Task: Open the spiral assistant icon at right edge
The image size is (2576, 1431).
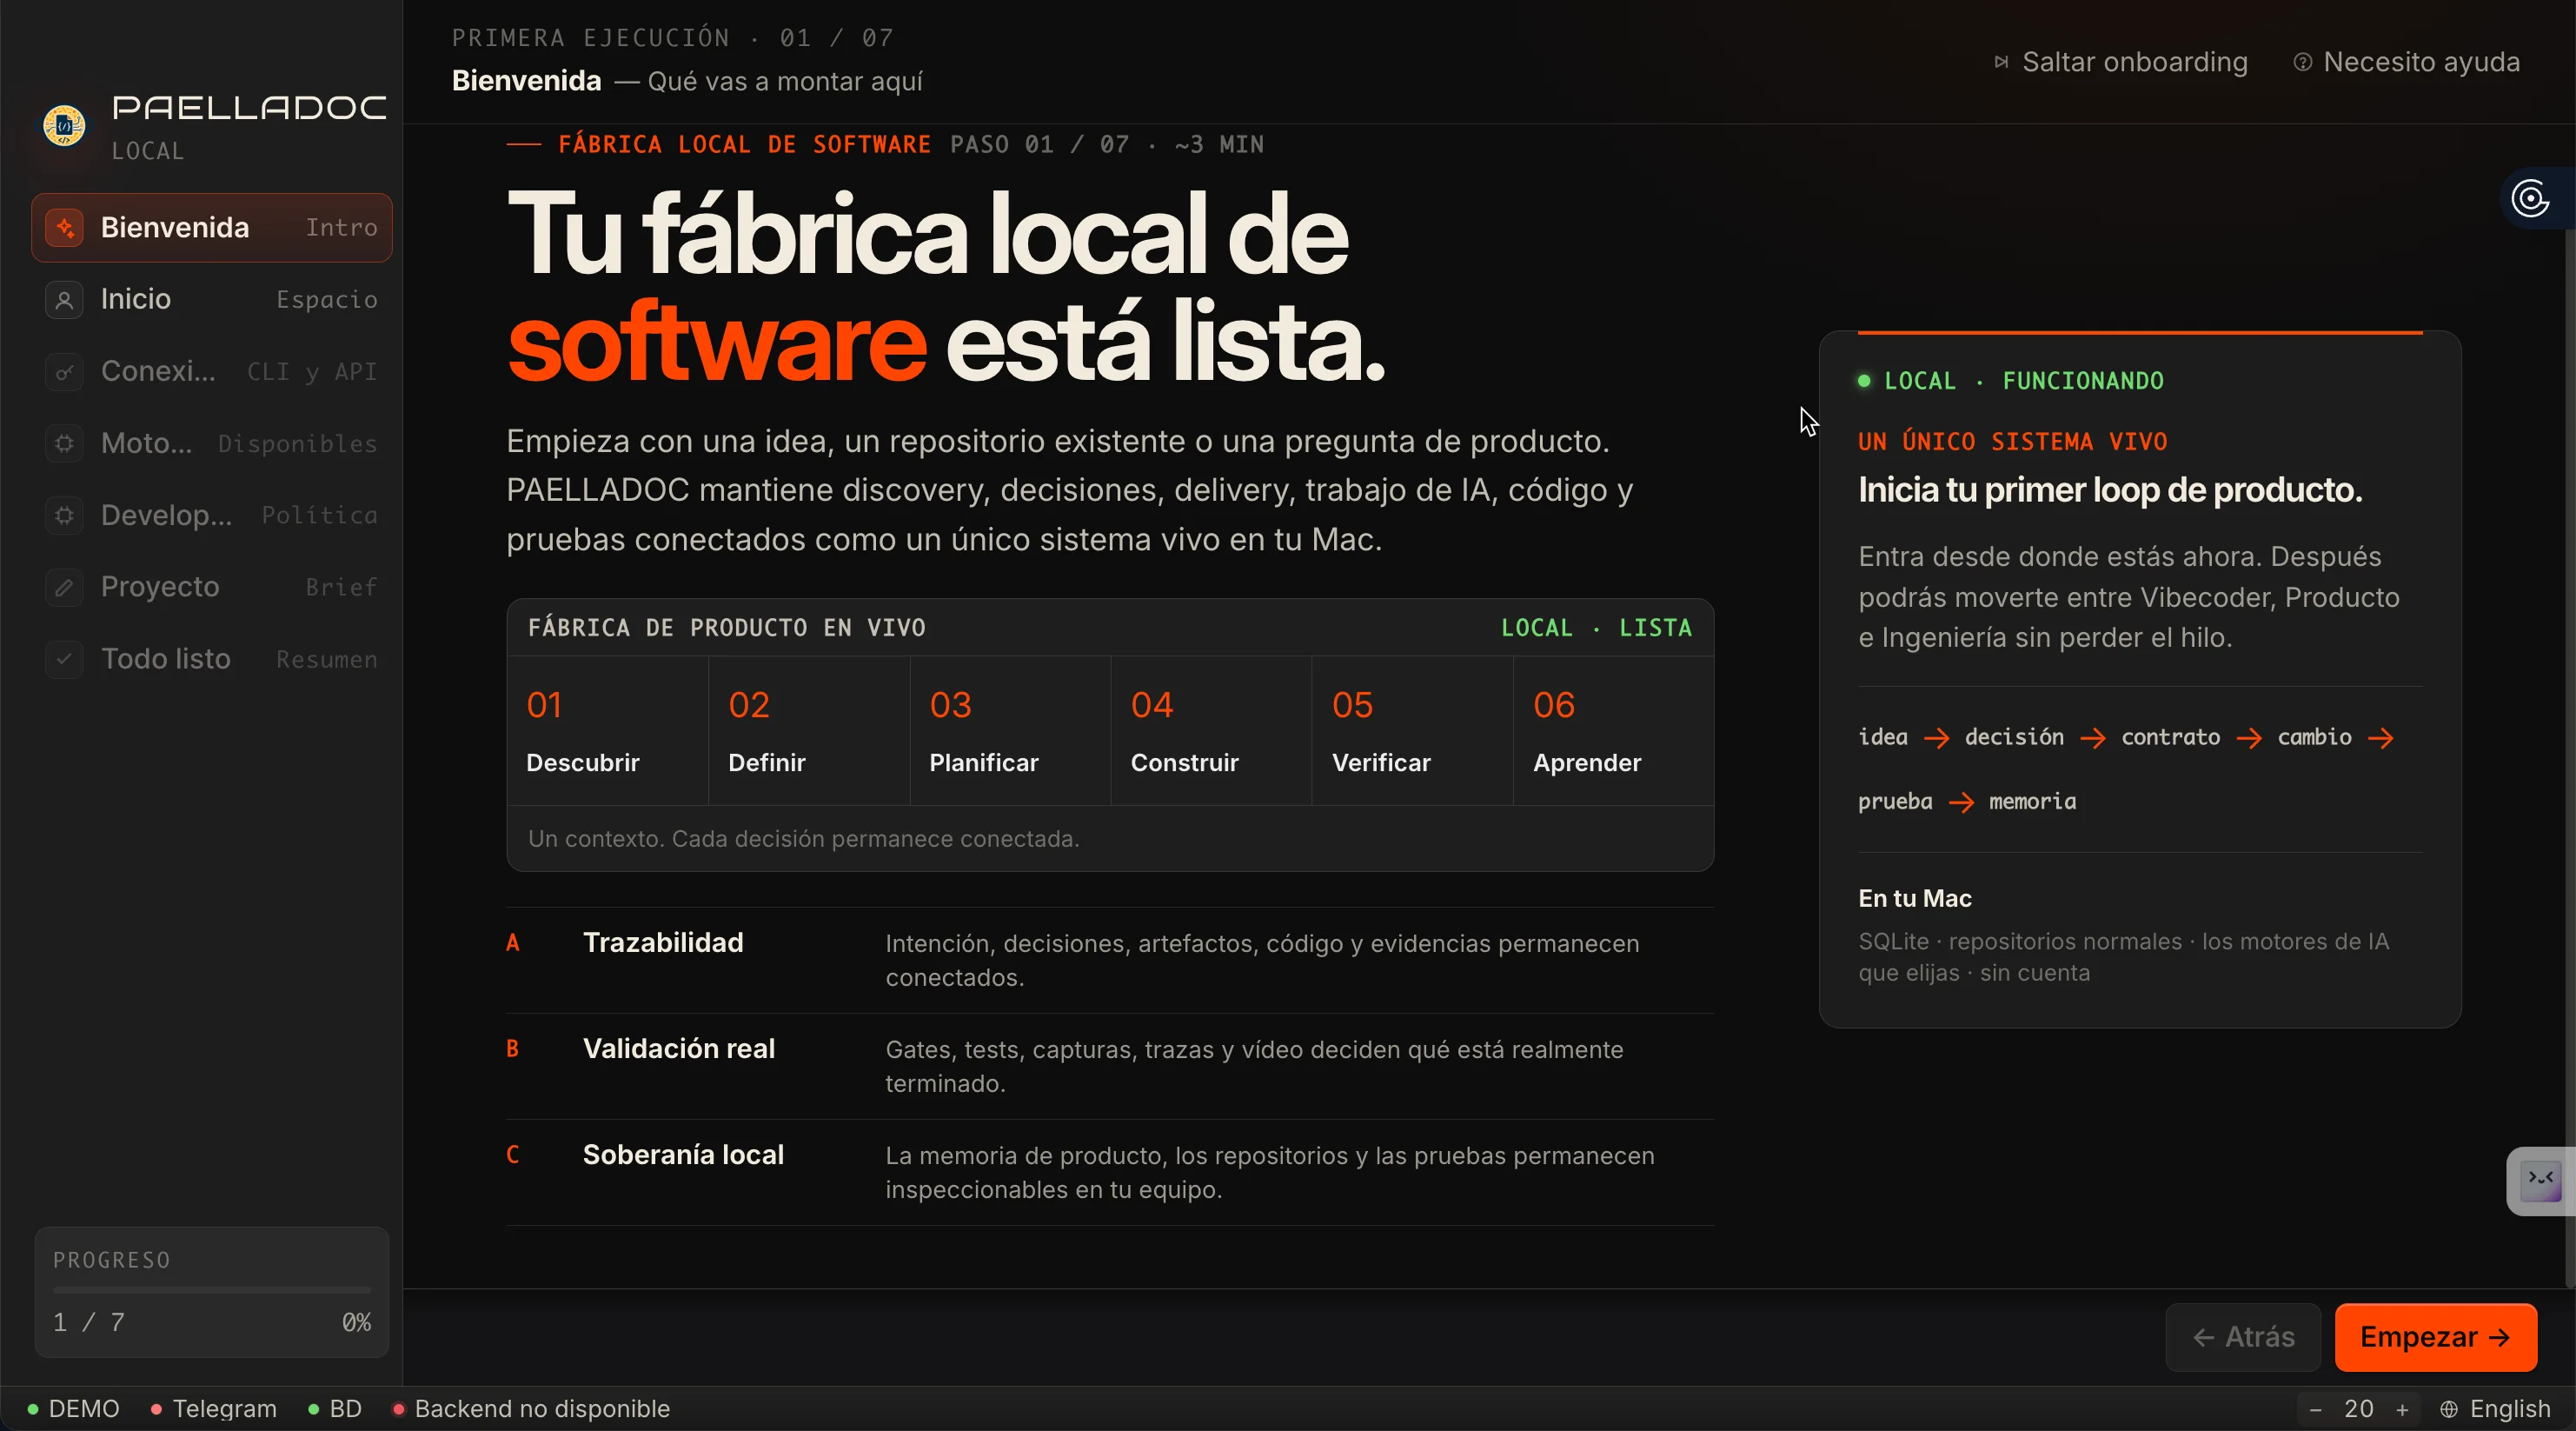Action: [x=2530, y=198]
